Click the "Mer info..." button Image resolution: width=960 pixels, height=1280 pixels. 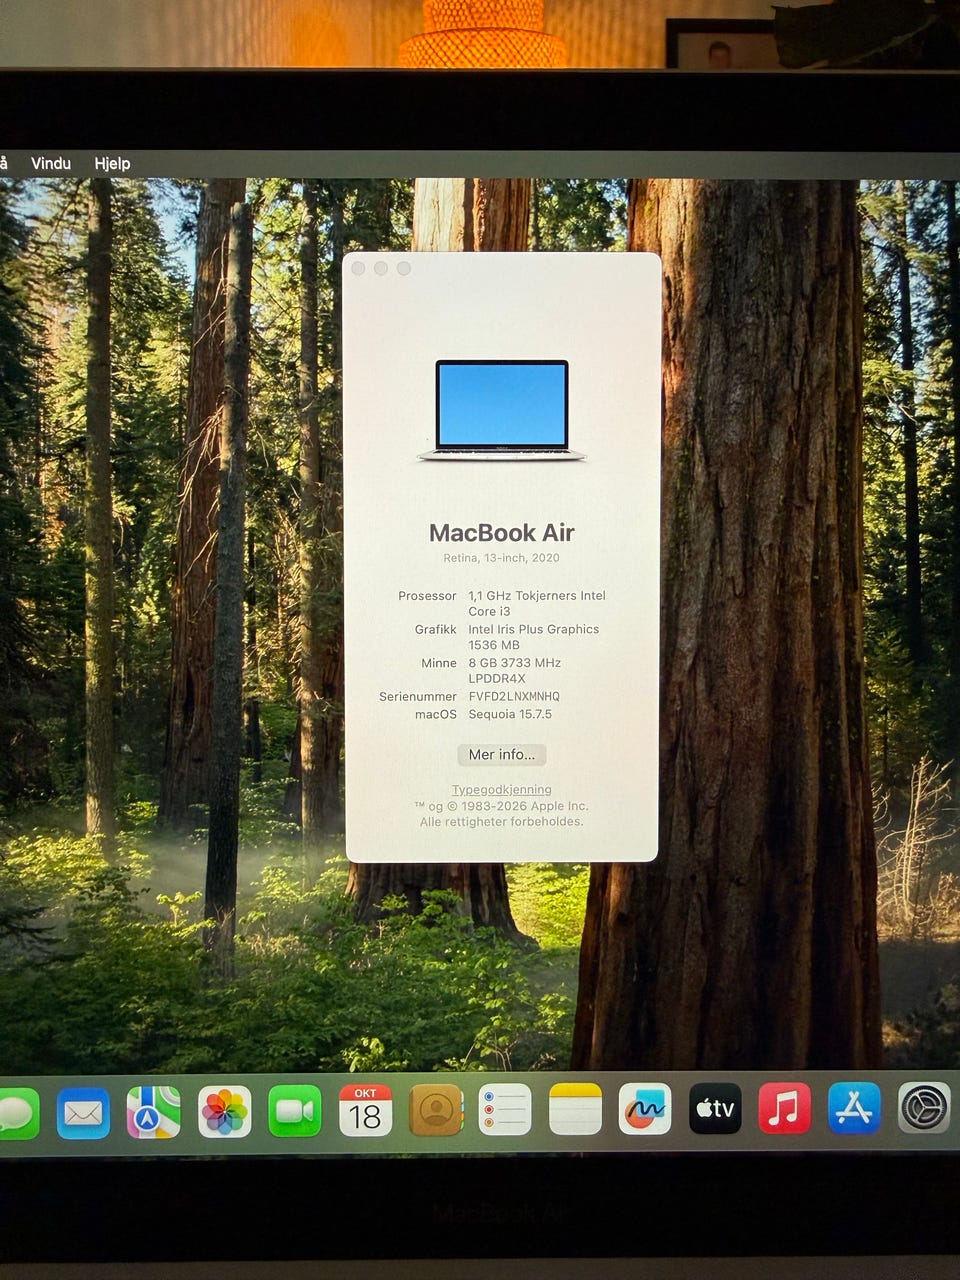tap(502, 754)
